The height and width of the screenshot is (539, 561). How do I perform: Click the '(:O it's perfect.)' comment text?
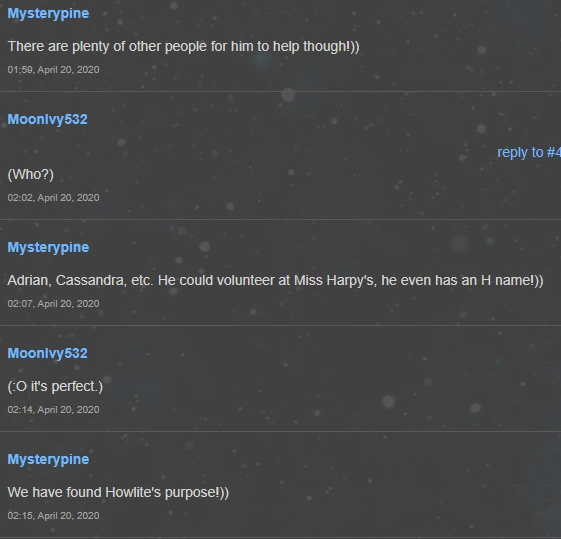tap(55, 387)
